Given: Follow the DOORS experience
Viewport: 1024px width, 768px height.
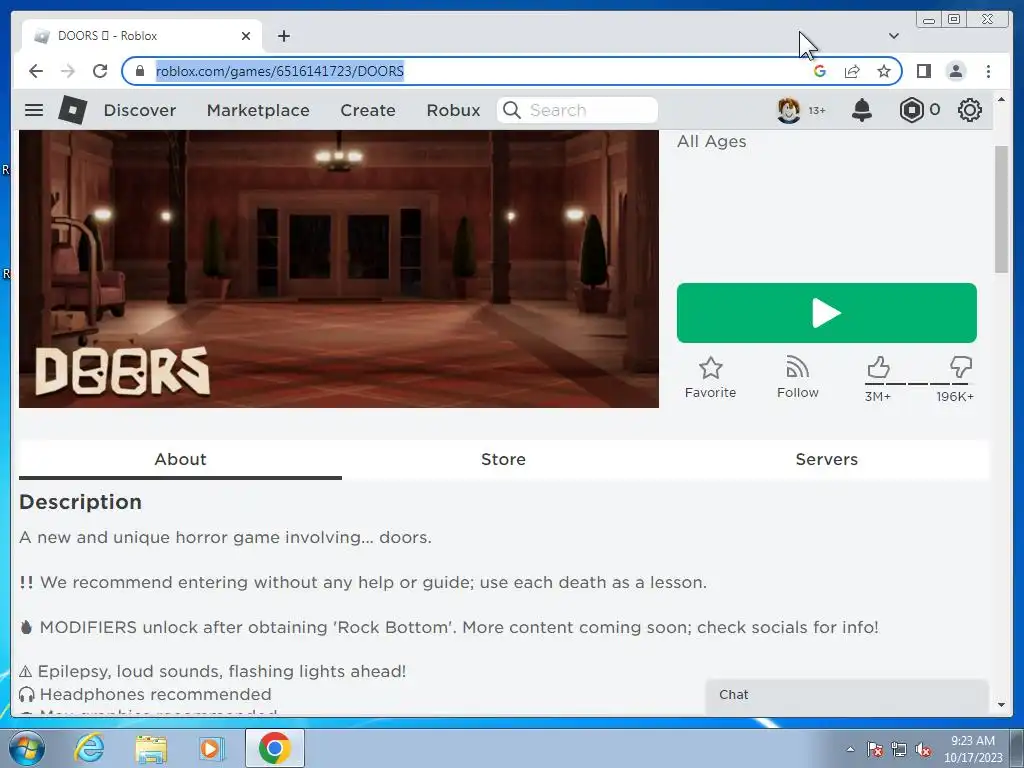Looking at the screenshot, I should [x=797, y=377].
